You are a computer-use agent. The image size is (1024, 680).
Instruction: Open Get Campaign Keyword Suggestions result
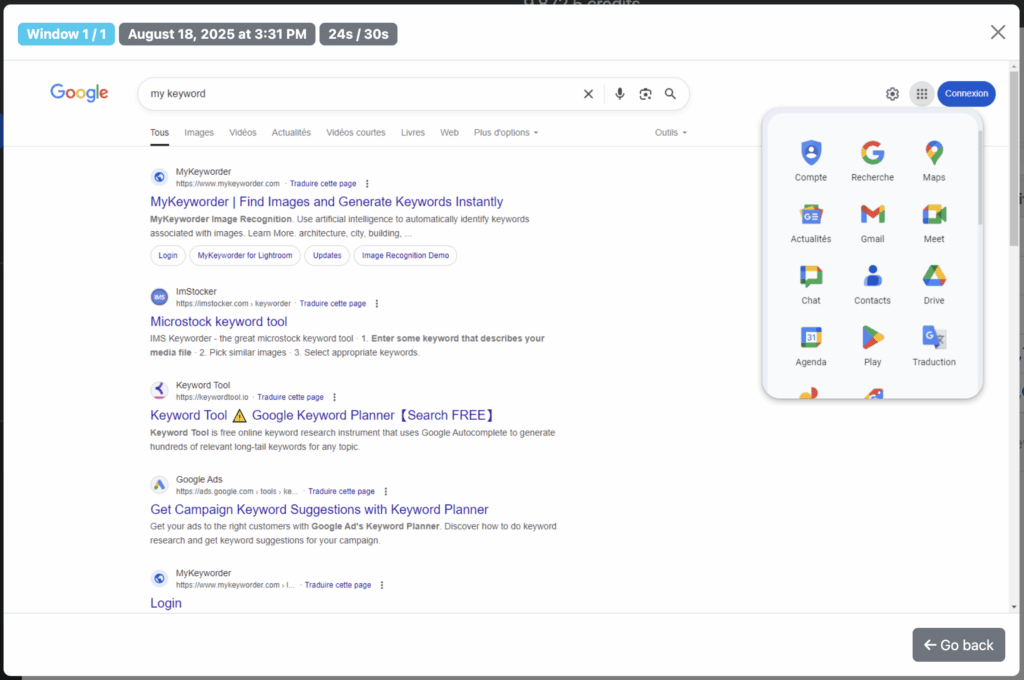coord(319,509)
